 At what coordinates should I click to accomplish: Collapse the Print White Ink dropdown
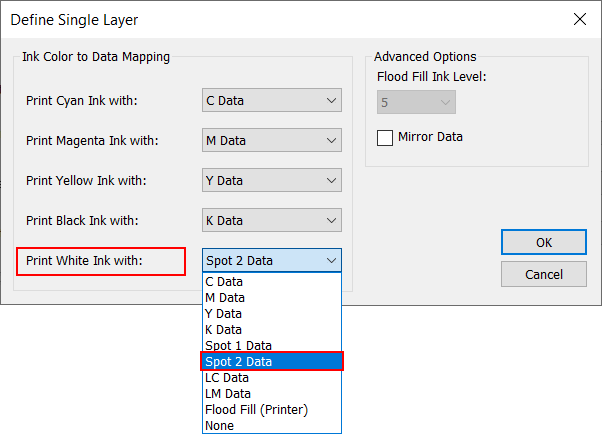pyautogui.click(x=271, y=260)
